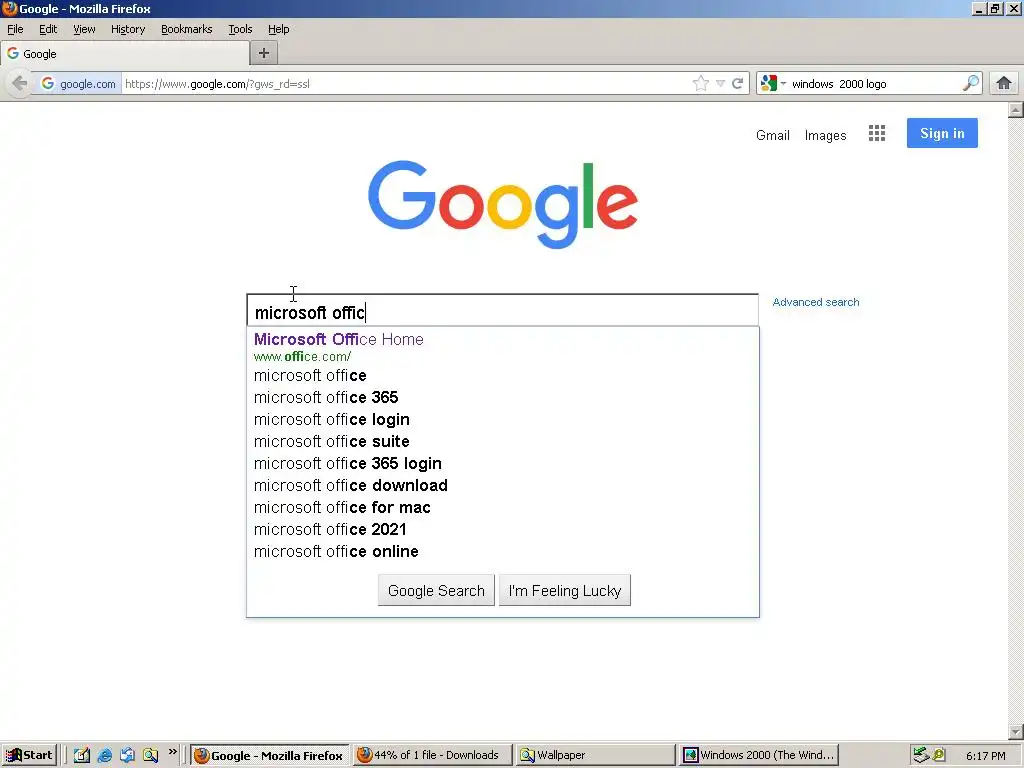
Task: Select the Google - Mozilla Firefox taskbar button
Action: pyautogui.click(x=270, y=755)
